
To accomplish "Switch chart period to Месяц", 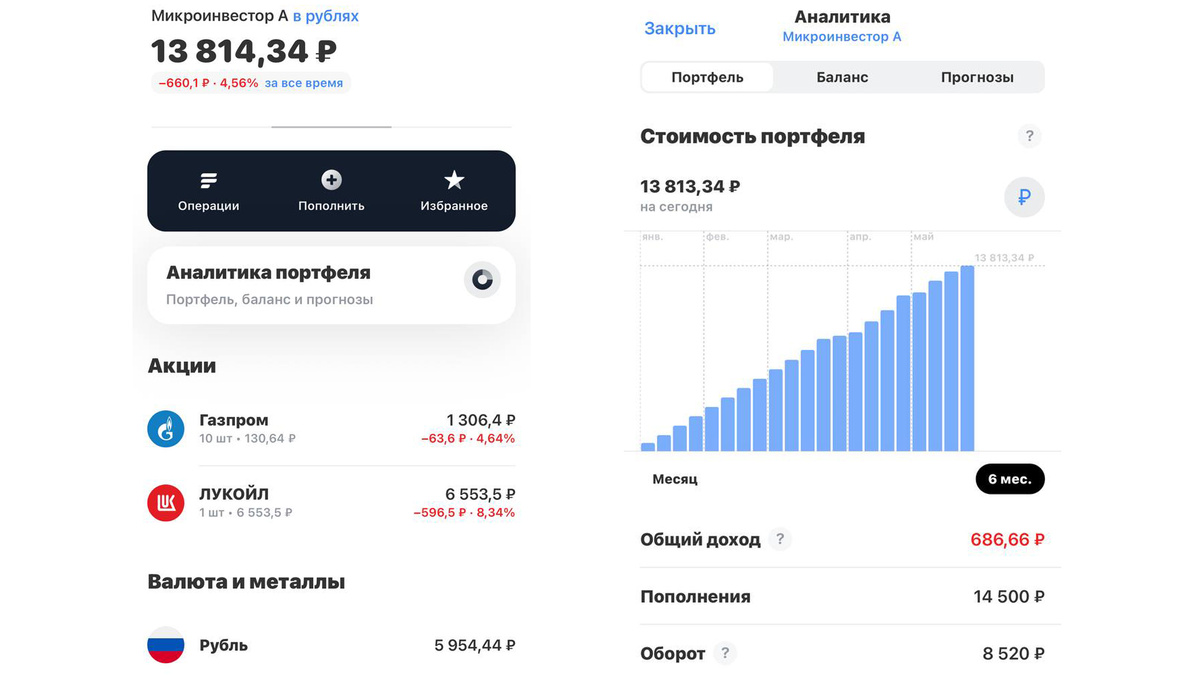I will 674,479.
